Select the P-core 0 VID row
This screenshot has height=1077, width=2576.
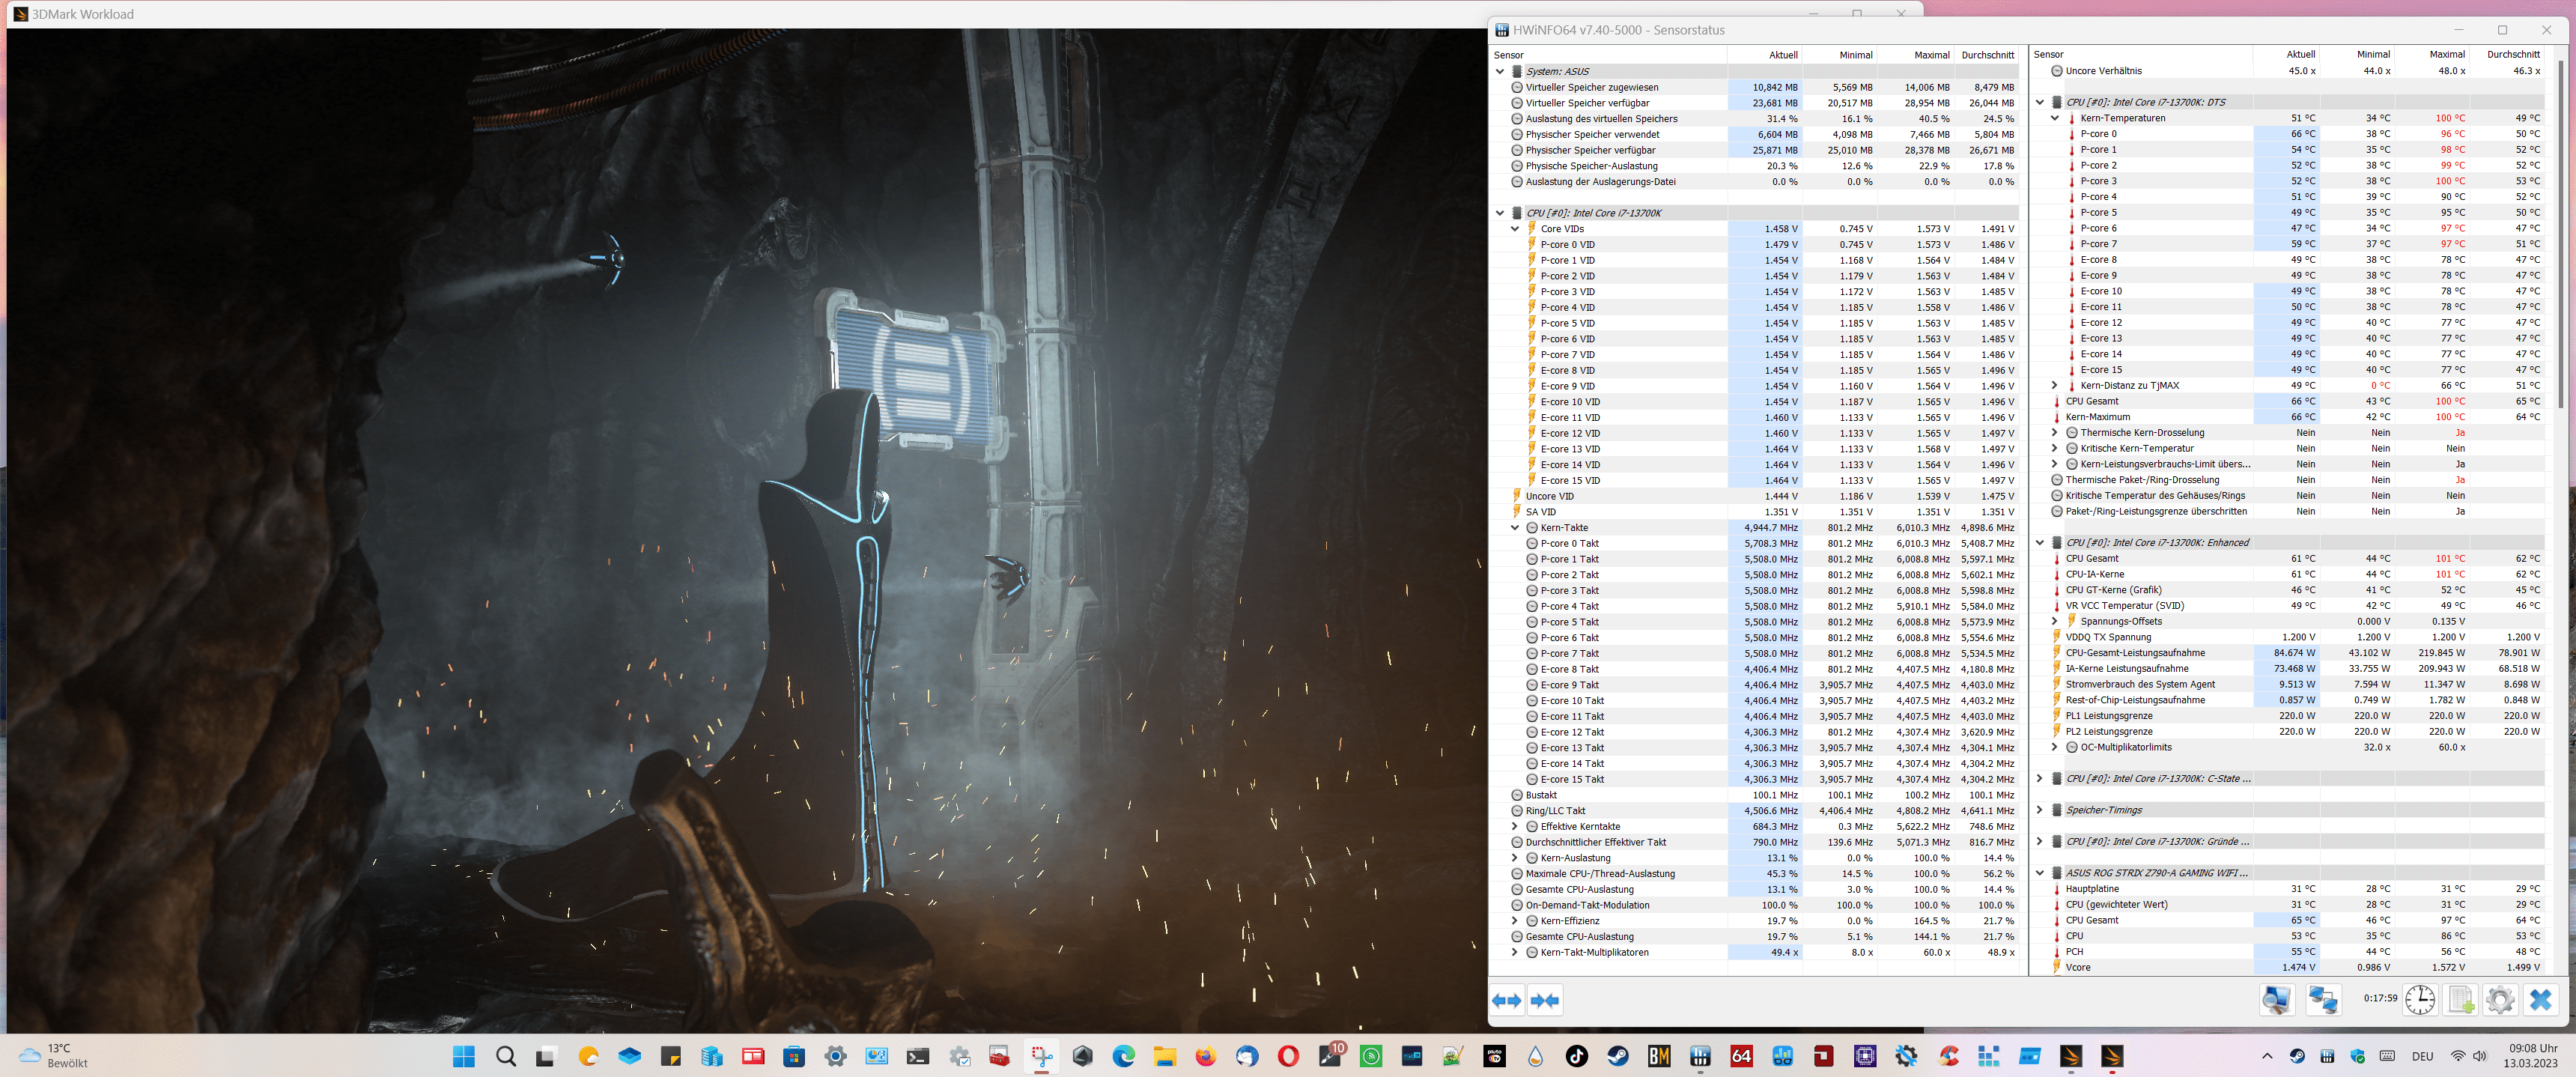pos(1755,244)
